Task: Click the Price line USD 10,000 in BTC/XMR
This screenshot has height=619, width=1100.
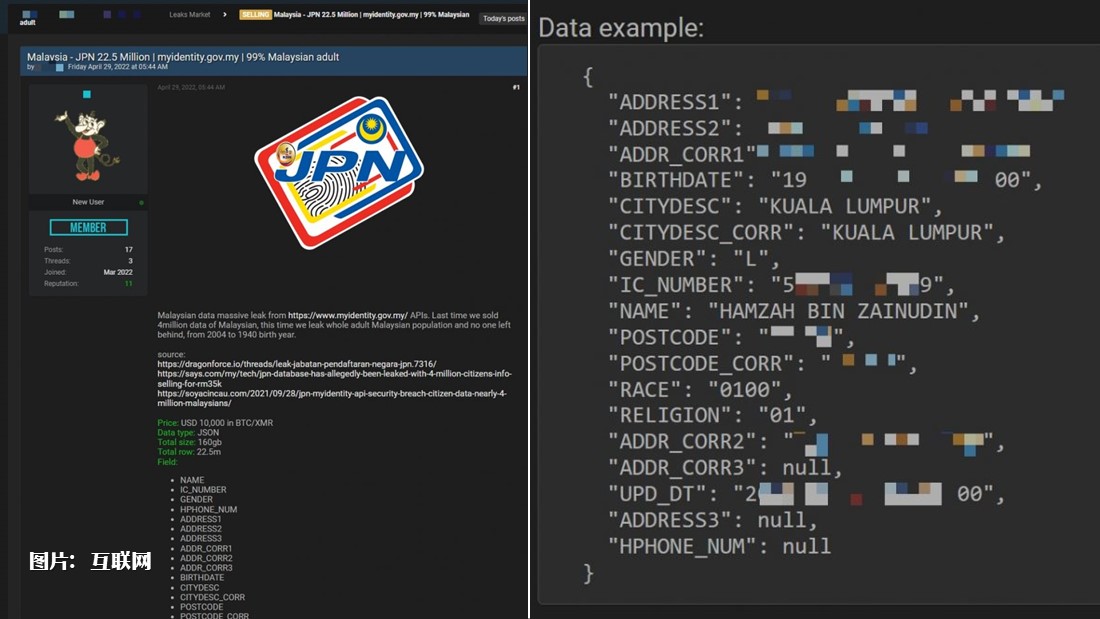Action: point(215,423)
